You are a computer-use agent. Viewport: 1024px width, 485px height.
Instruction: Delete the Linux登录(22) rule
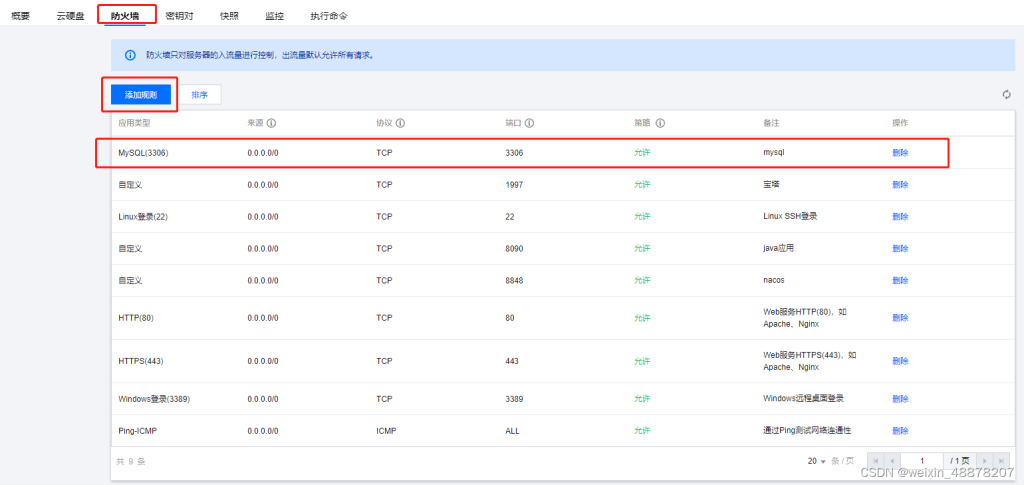point(901,217)
